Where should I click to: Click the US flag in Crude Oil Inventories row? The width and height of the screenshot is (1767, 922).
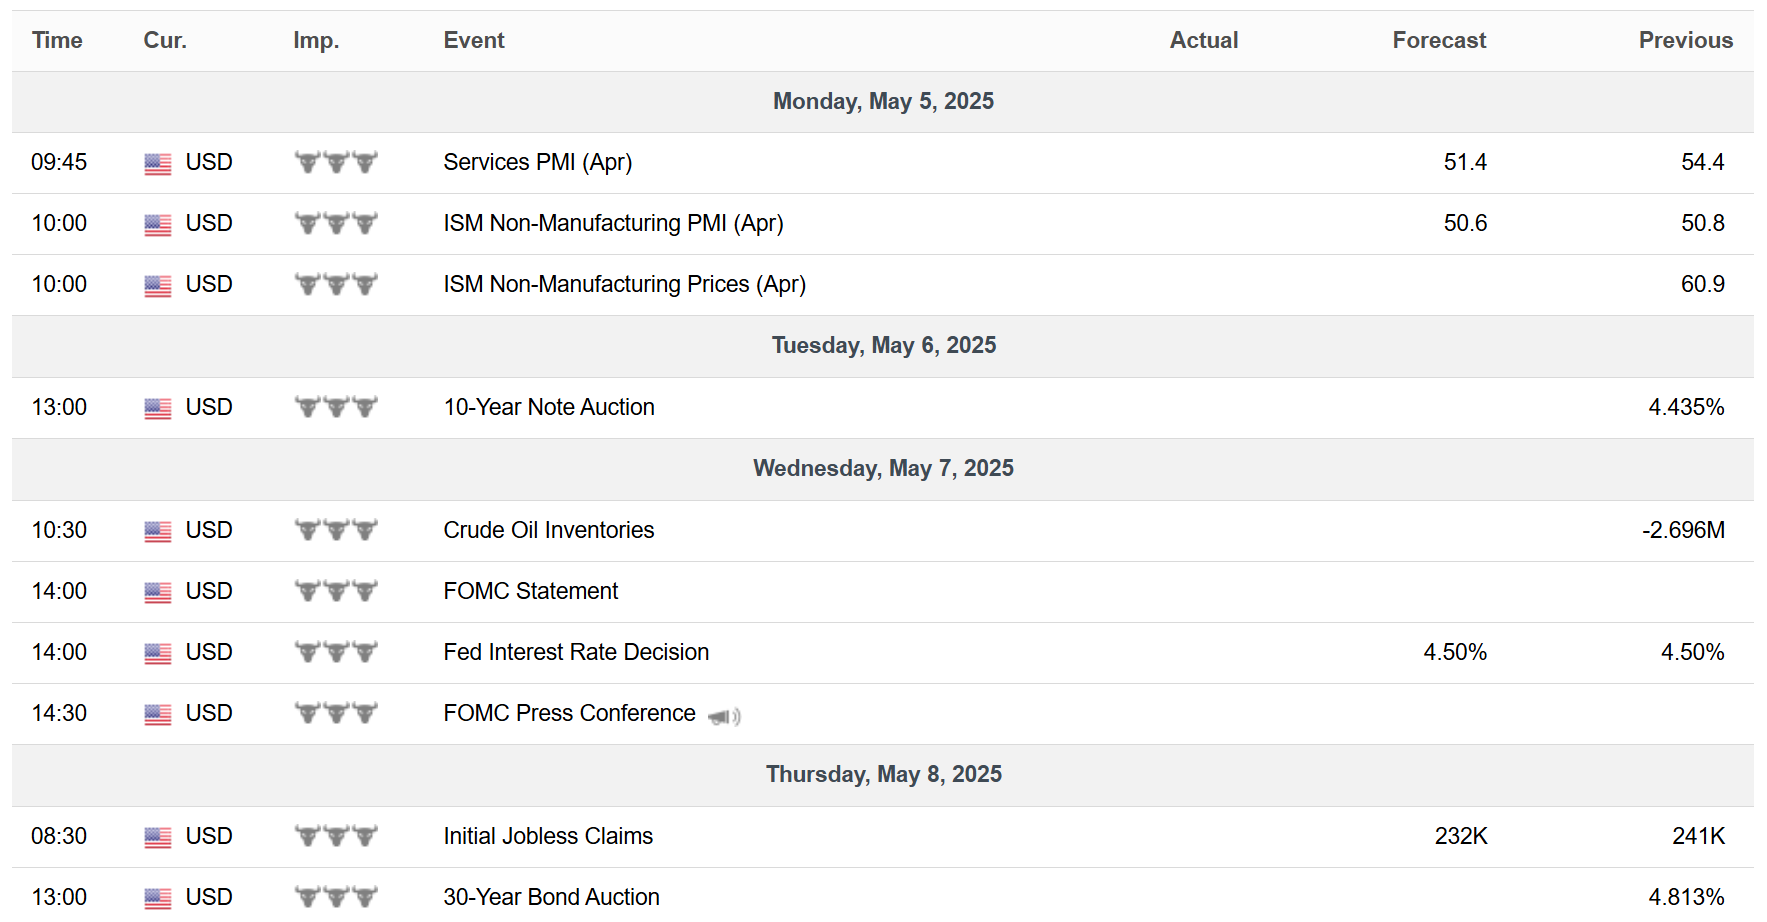coord(158,532)
